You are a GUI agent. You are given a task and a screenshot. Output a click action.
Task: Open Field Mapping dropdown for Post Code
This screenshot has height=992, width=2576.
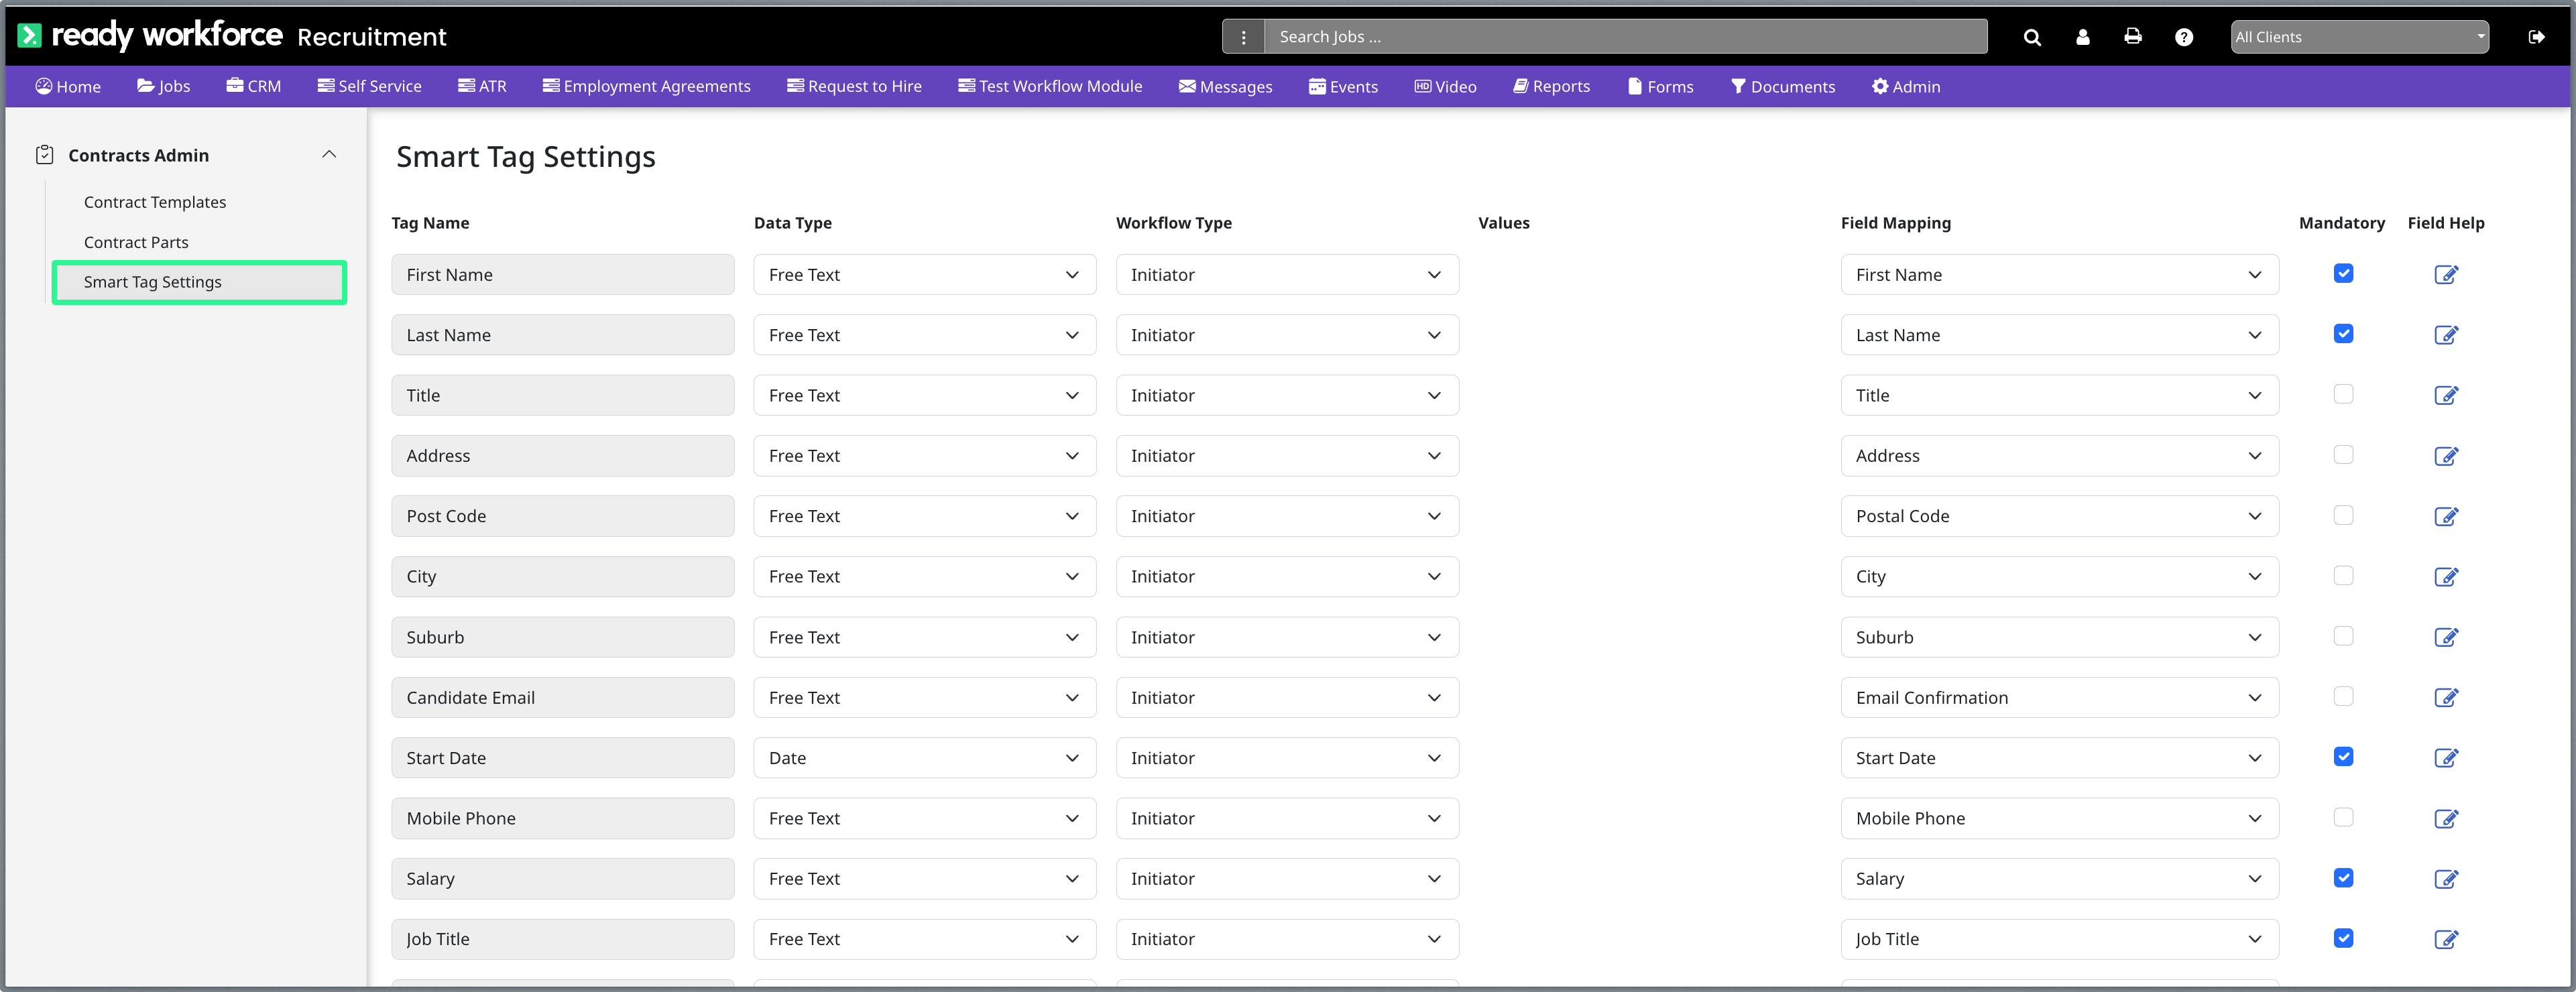(x=2059, y=516)
